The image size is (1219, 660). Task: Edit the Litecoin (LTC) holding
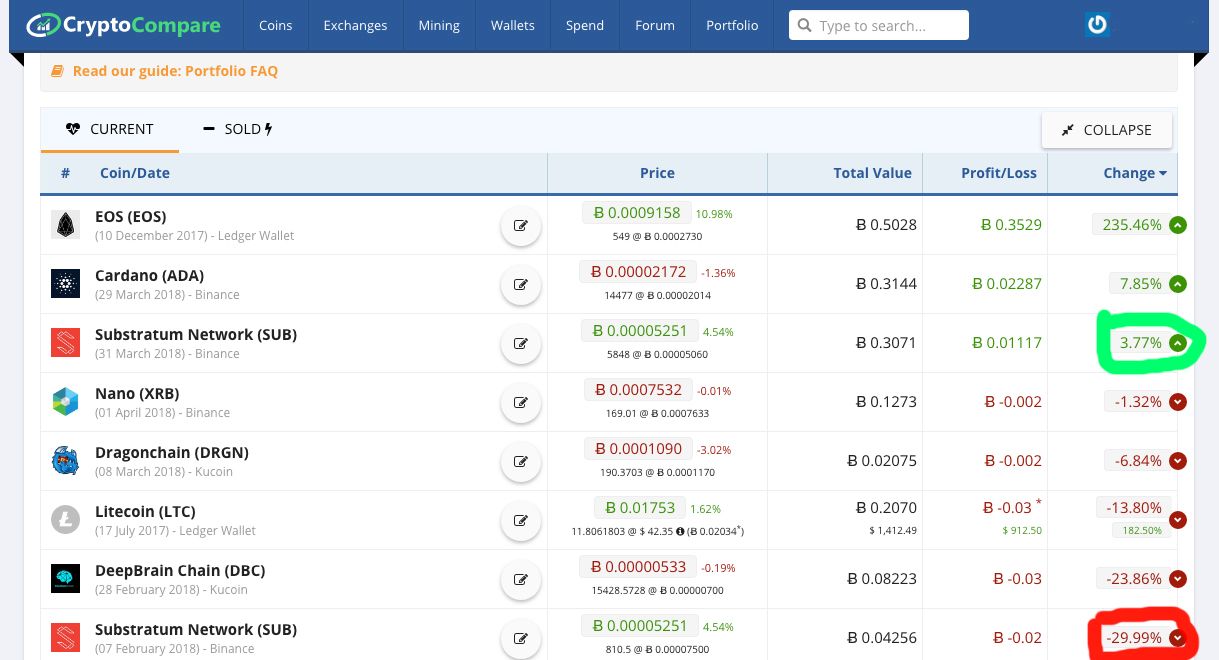point(521,521)
